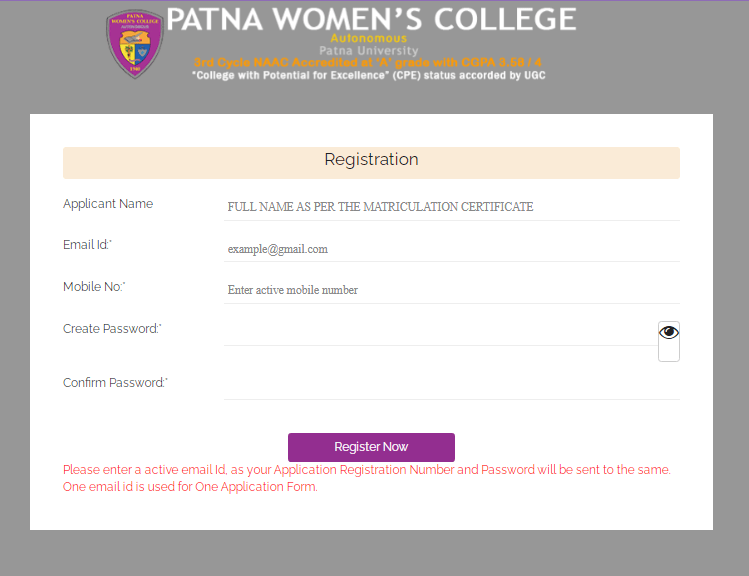Click the Patna Women's College crest logo

(x=135, y=44)
